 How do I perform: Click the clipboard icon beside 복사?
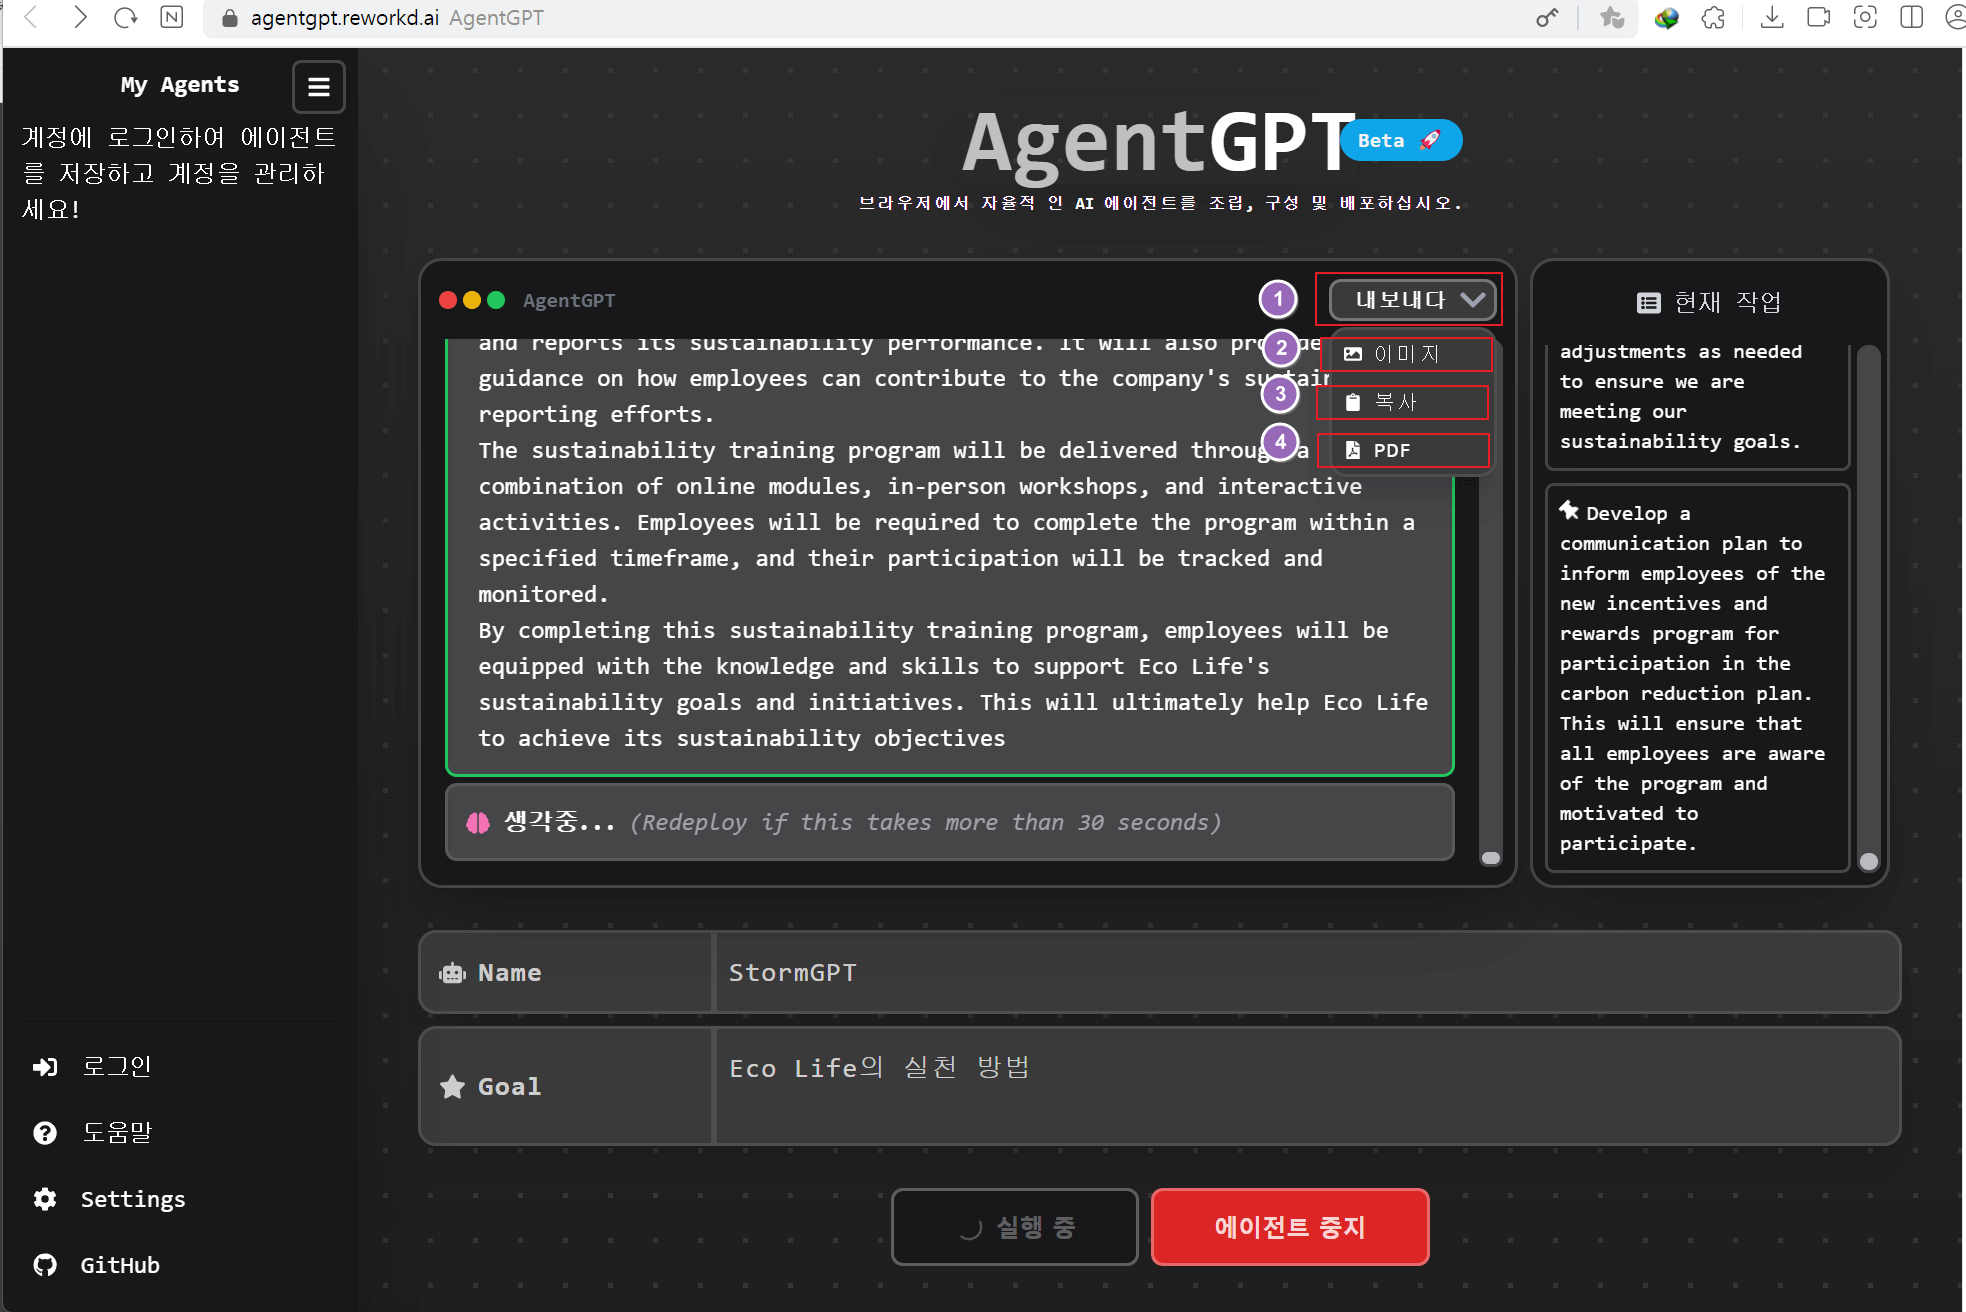pos(1353,402)
